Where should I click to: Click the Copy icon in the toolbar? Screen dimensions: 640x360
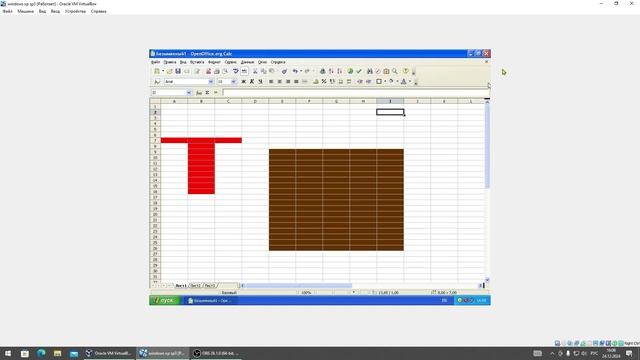point(263,71)
